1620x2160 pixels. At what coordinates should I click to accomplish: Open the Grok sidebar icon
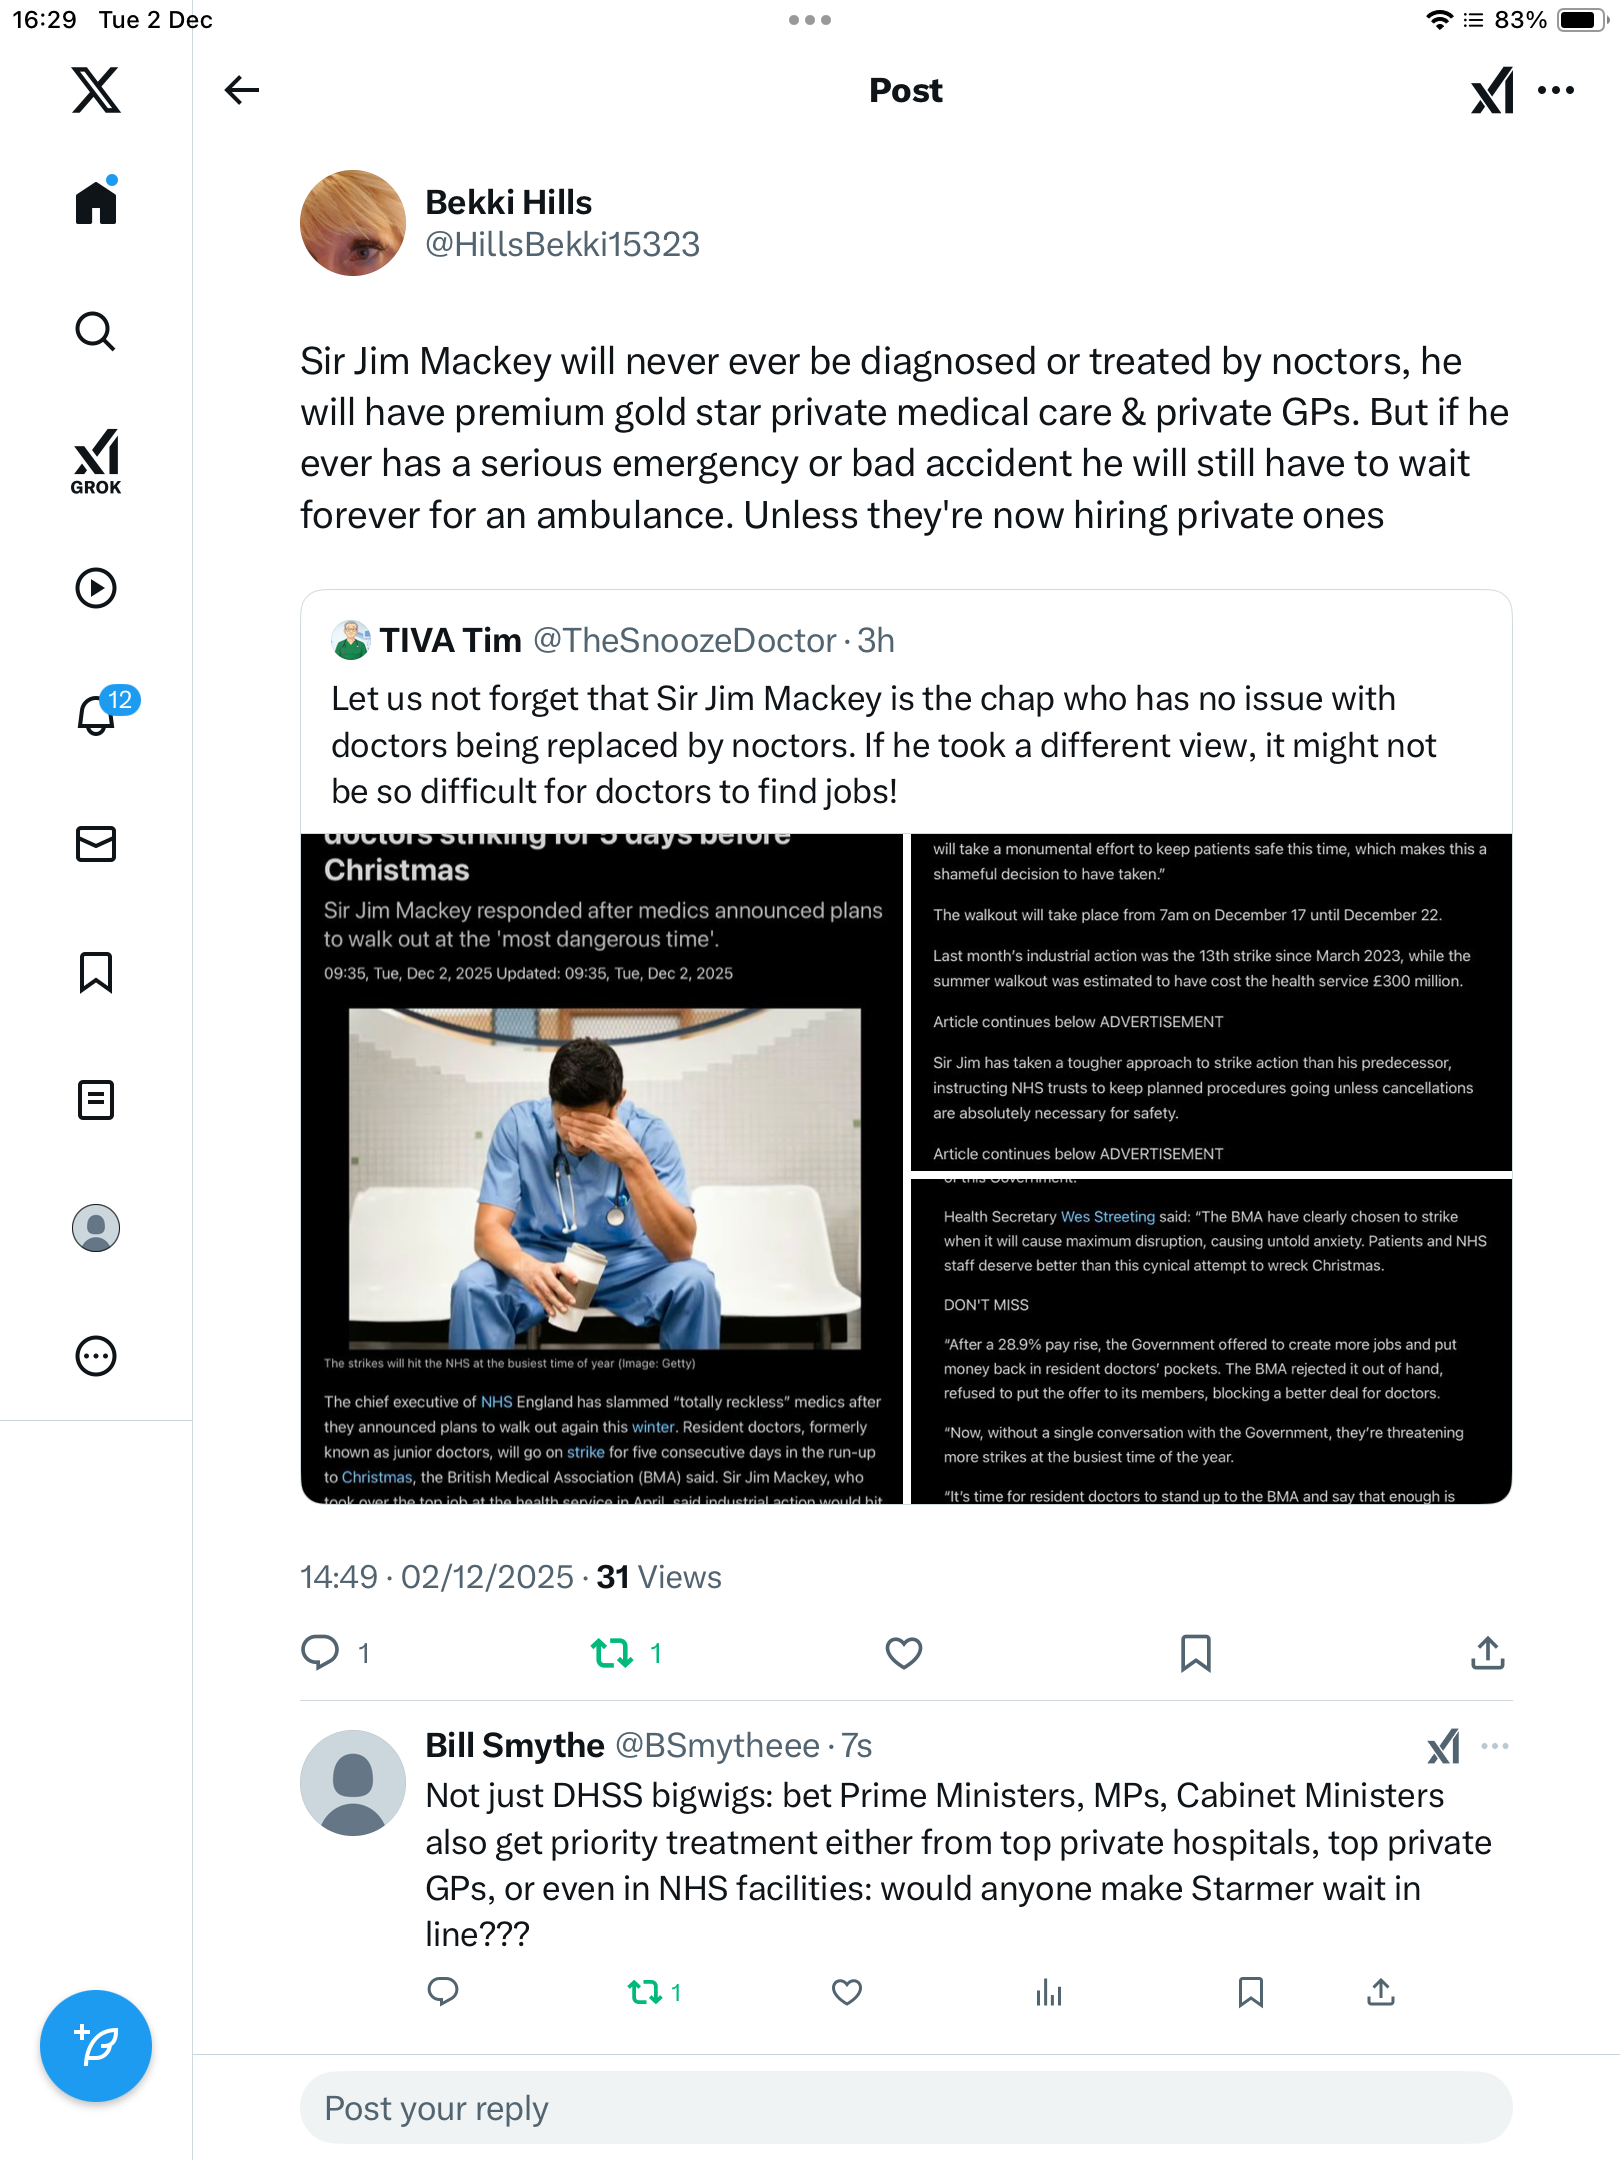click(x=96, y=461)
